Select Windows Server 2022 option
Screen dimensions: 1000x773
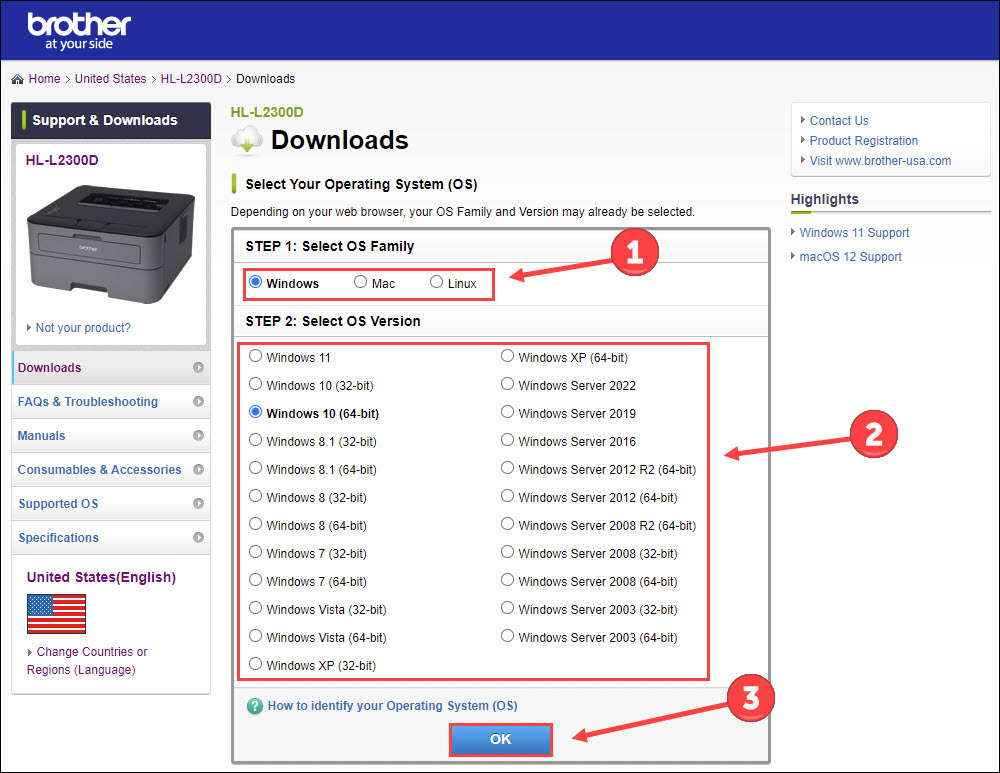click(508, 385)
